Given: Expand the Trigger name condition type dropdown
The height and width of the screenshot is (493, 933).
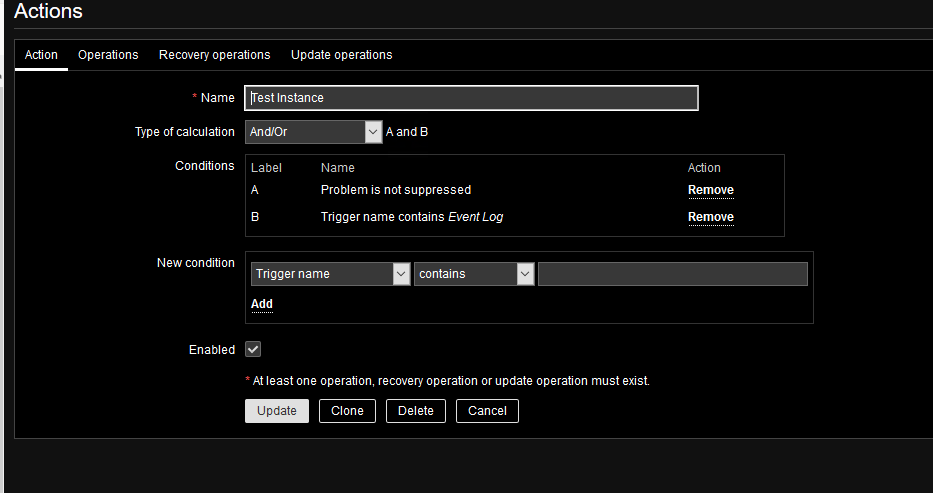Looking at the screenshot, I should [x=328, y=274].
